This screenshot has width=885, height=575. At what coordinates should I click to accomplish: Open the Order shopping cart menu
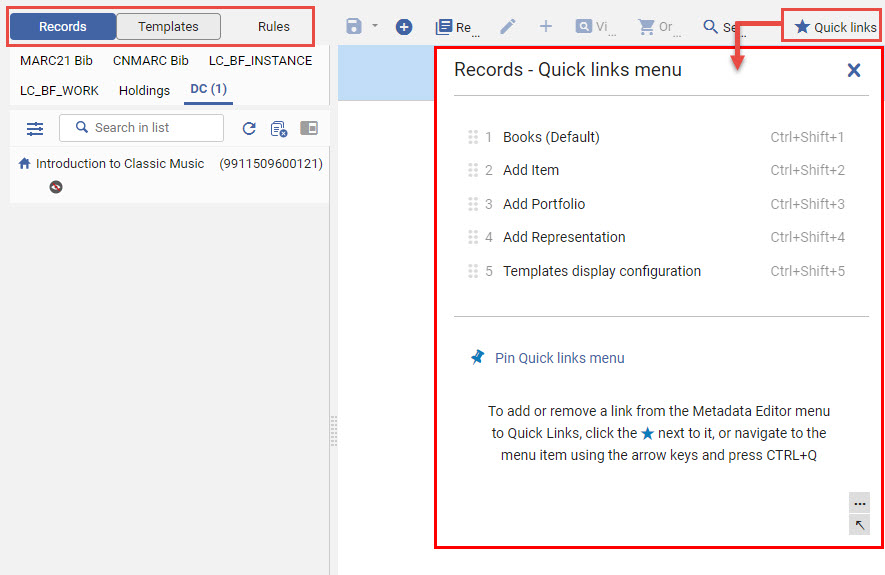click(x=659, y=27)
